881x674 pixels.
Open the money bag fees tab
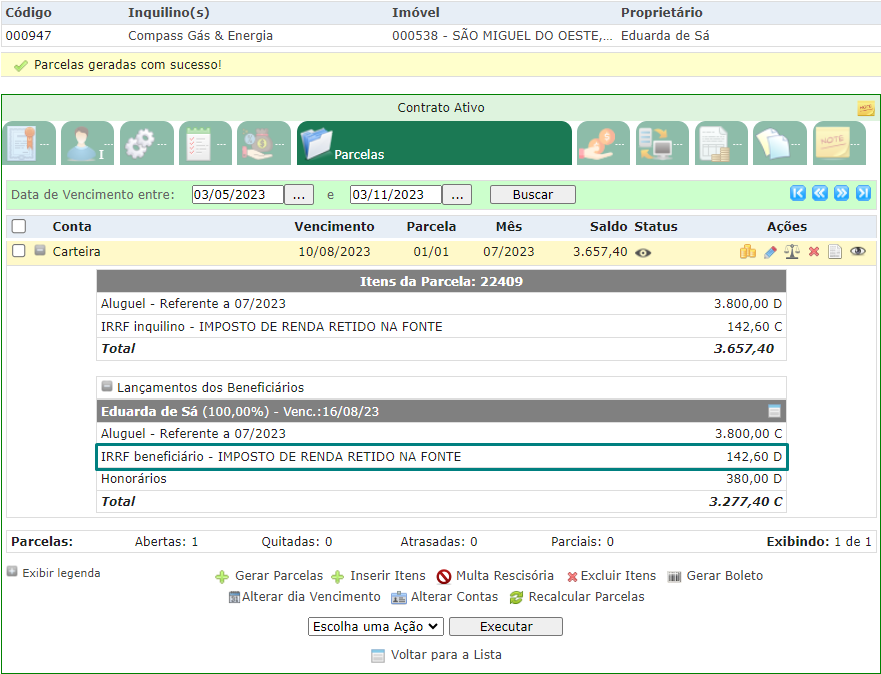tap(264, 143)
